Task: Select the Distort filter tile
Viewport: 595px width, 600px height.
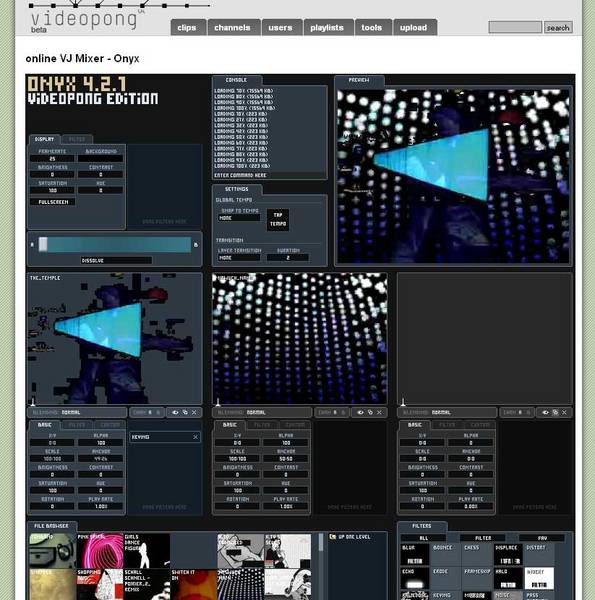Action: [x=539, y=554]
